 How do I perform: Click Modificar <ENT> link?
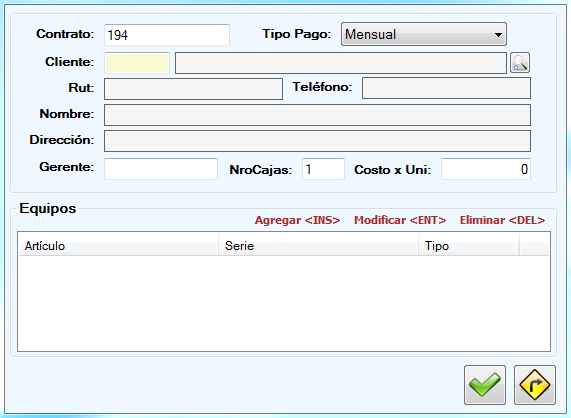point(400,220)
